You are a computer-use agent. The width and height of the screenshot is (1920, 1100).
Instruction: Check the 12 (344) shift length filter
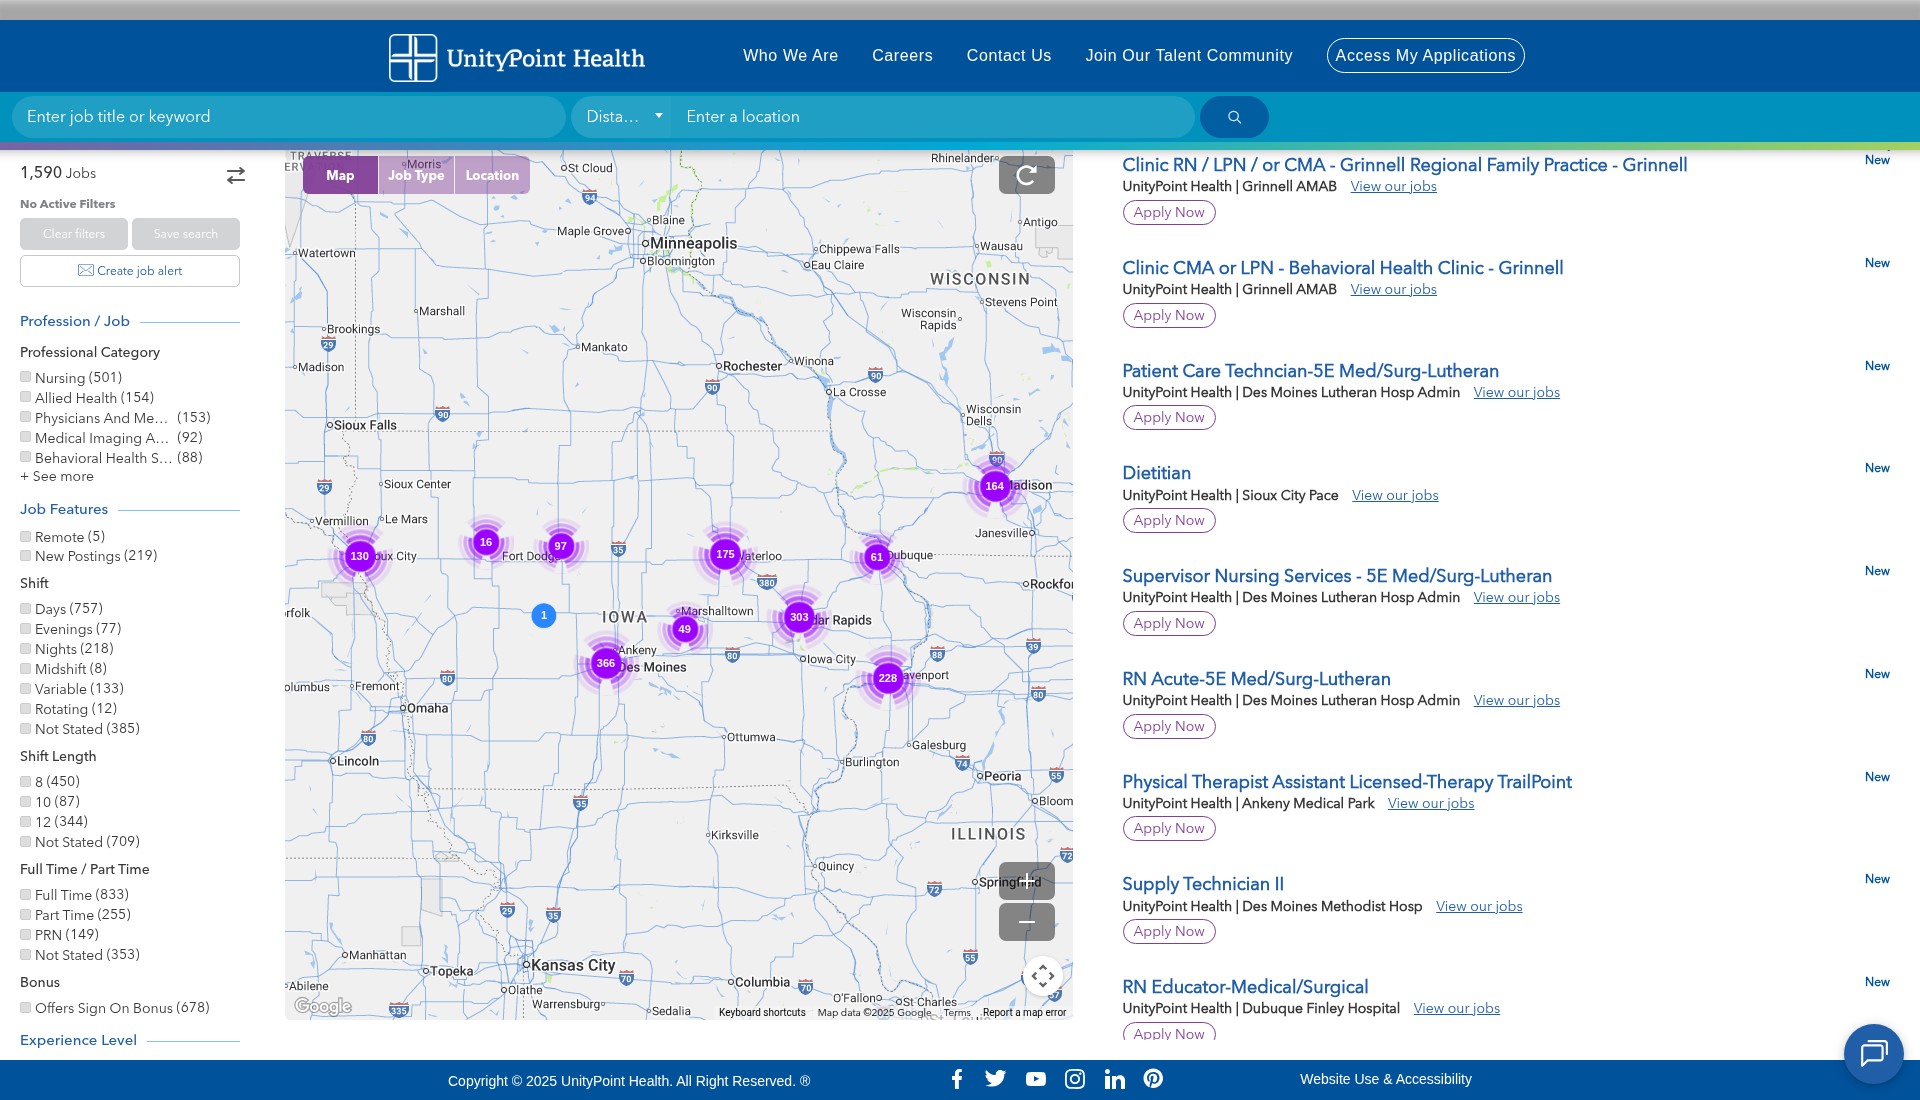pos(26,821)
